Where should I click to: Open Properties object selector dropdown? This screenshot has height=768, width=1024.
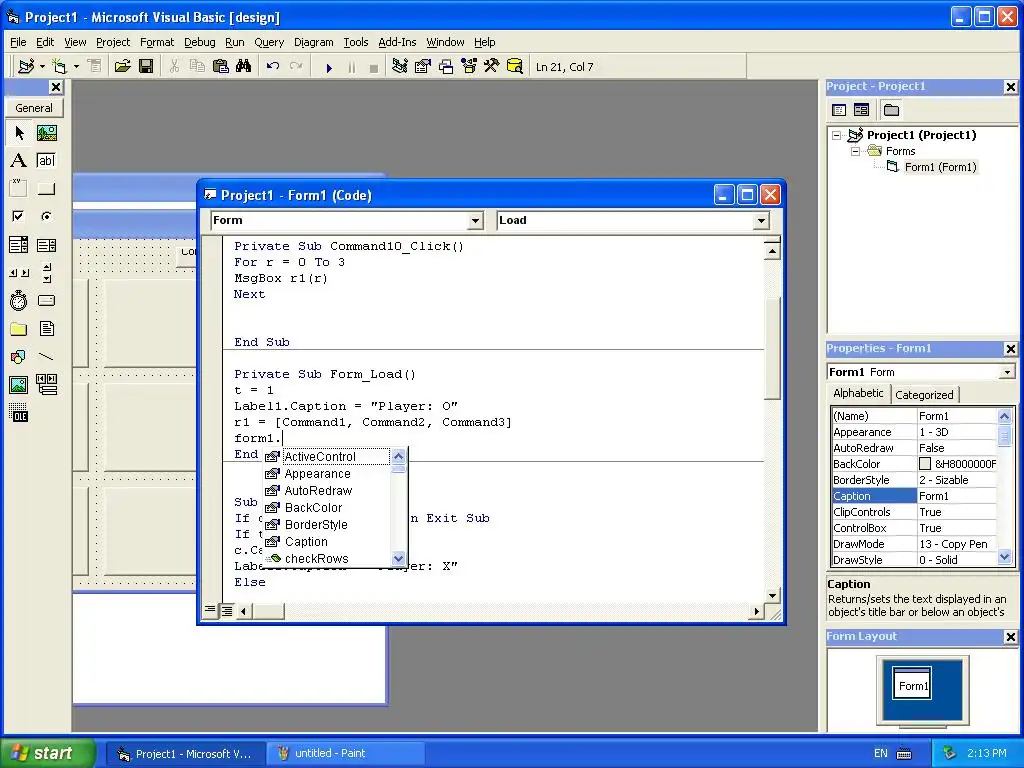coord(1007,372)
